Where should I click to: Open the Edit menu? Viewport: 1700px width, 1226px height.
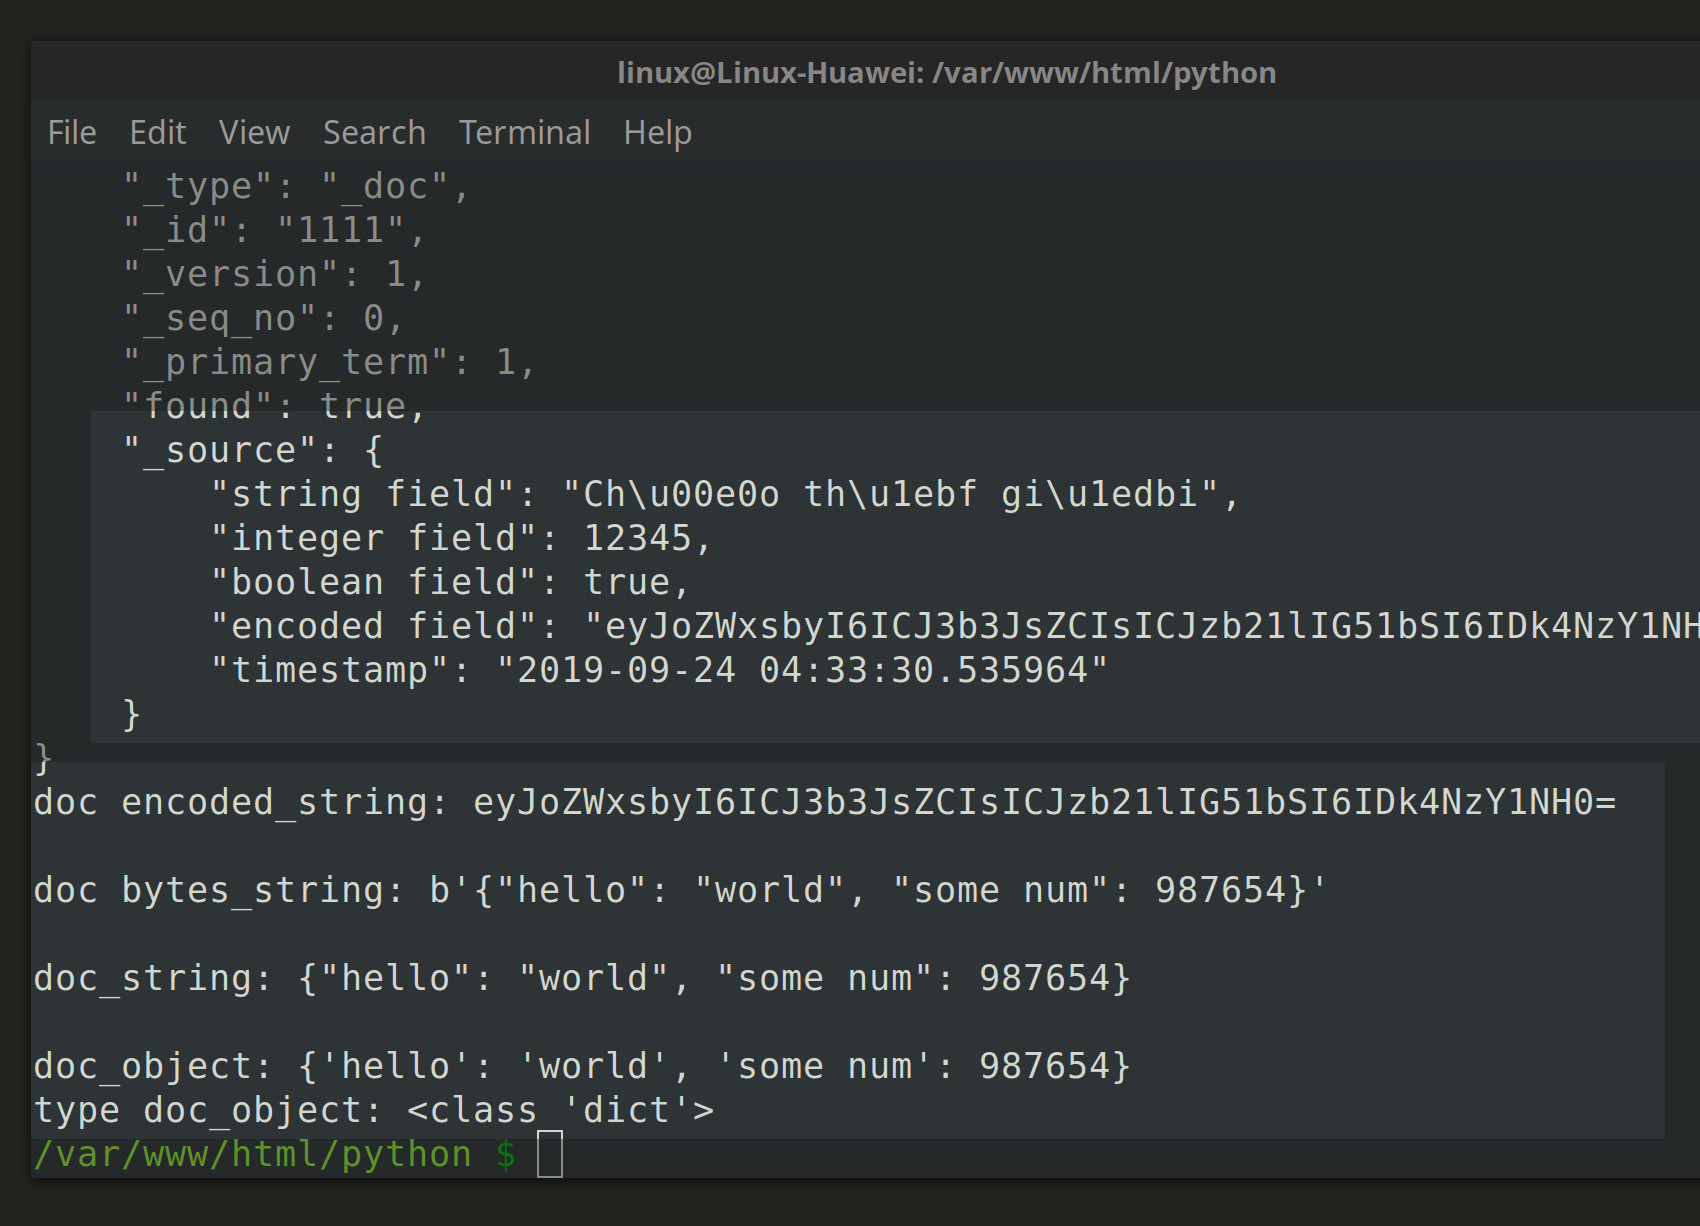[157, 132]
